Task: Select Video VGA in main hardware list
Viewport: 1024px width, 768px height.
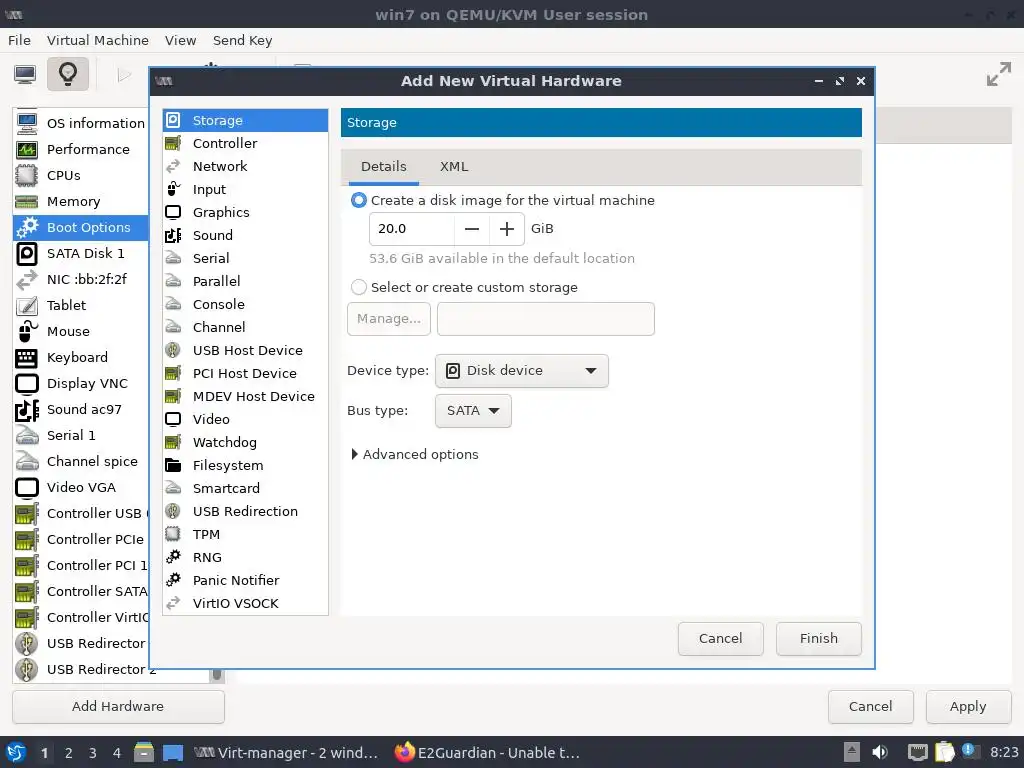Action: [x=81, y=487]
